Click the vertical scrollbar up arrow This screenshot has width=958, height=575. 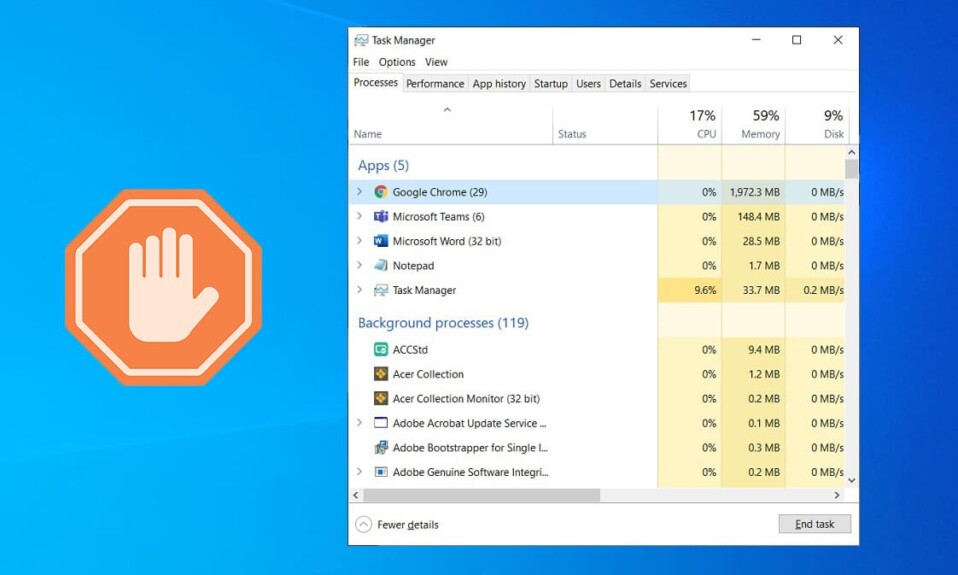point(852,152)
